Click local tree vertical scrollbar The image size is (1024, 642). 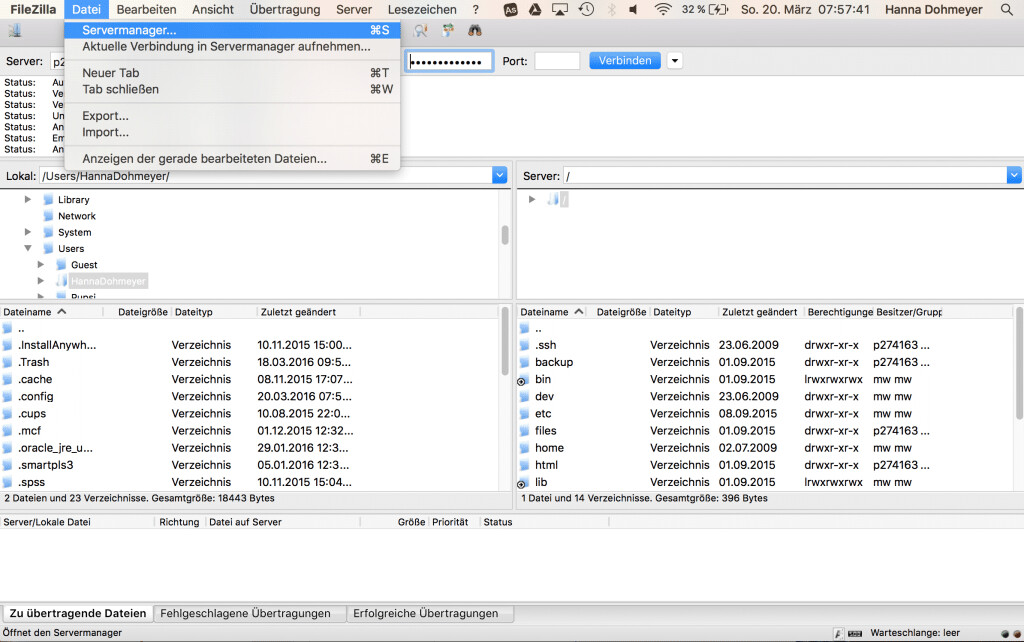point(505,234)
